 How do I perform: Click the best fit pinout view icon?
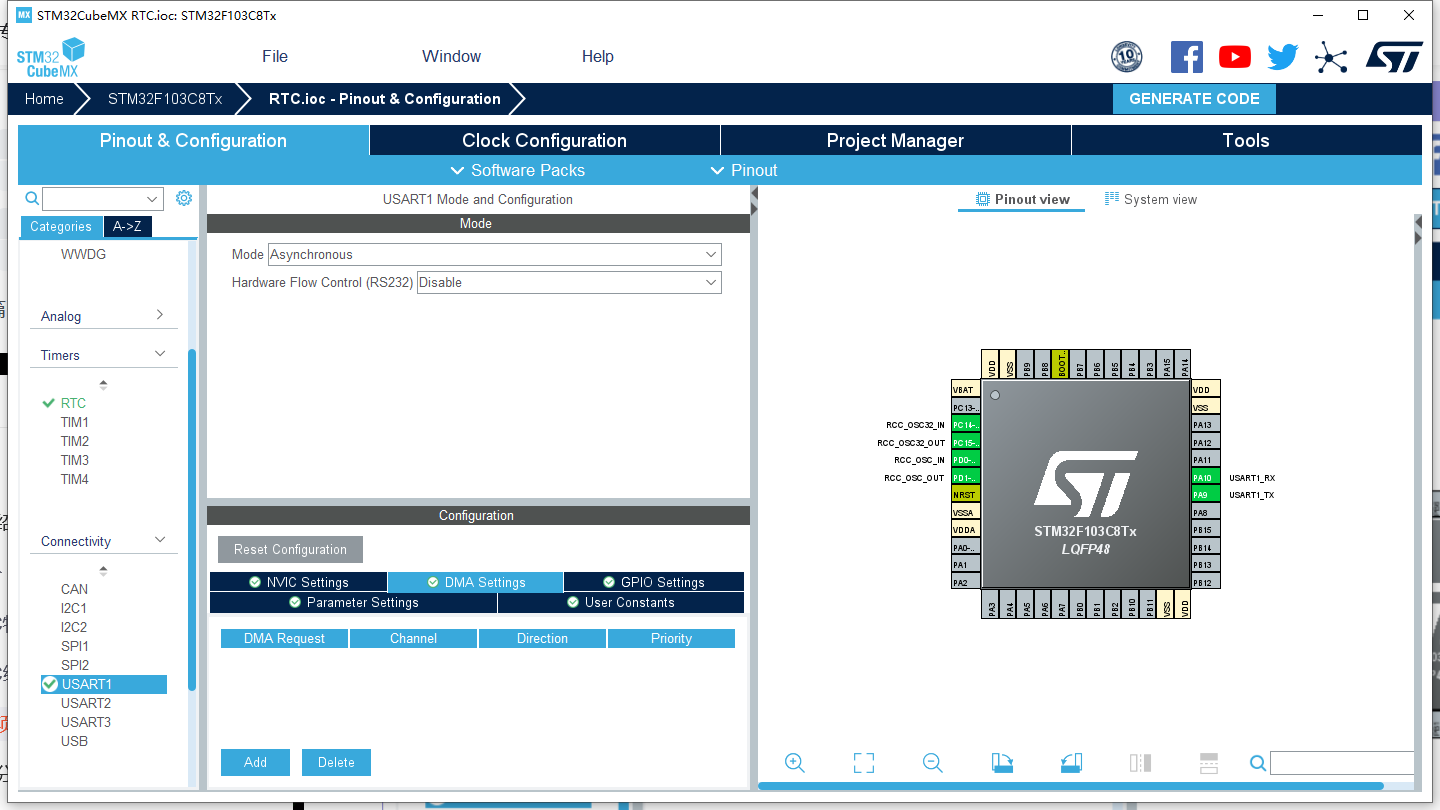coord(863,762)
